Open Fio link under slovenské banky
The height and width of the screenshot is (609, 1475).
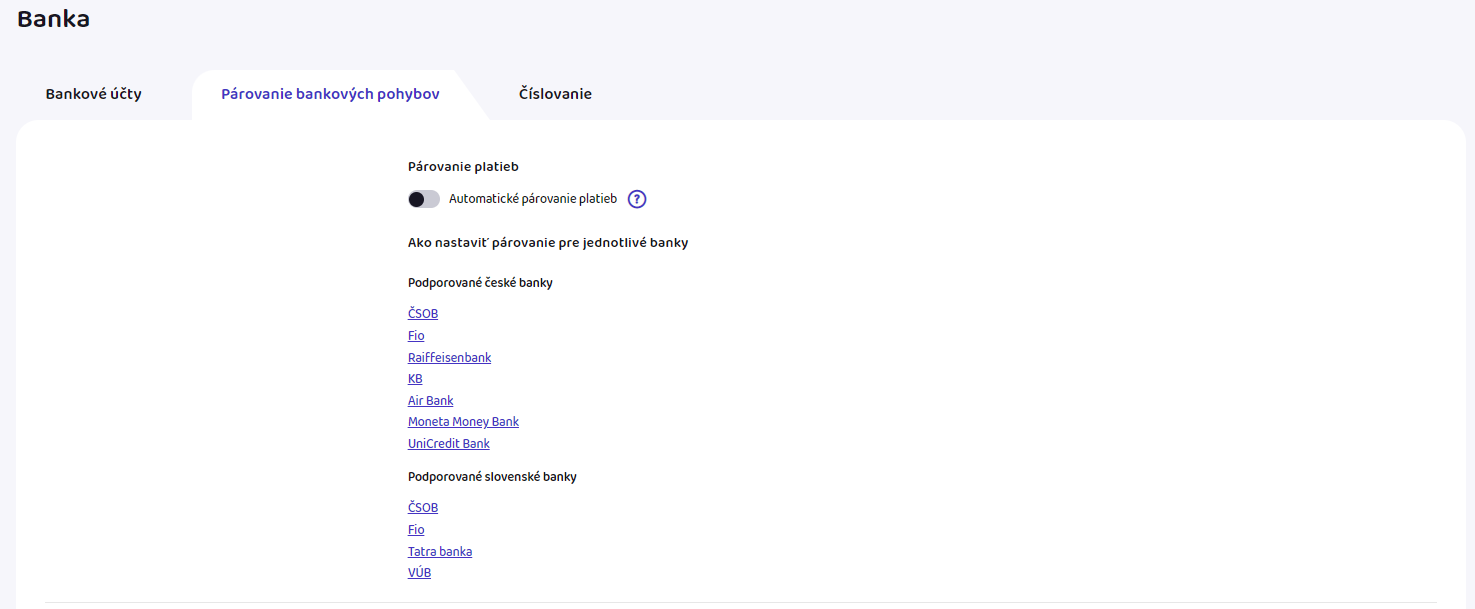pos(416,530)
